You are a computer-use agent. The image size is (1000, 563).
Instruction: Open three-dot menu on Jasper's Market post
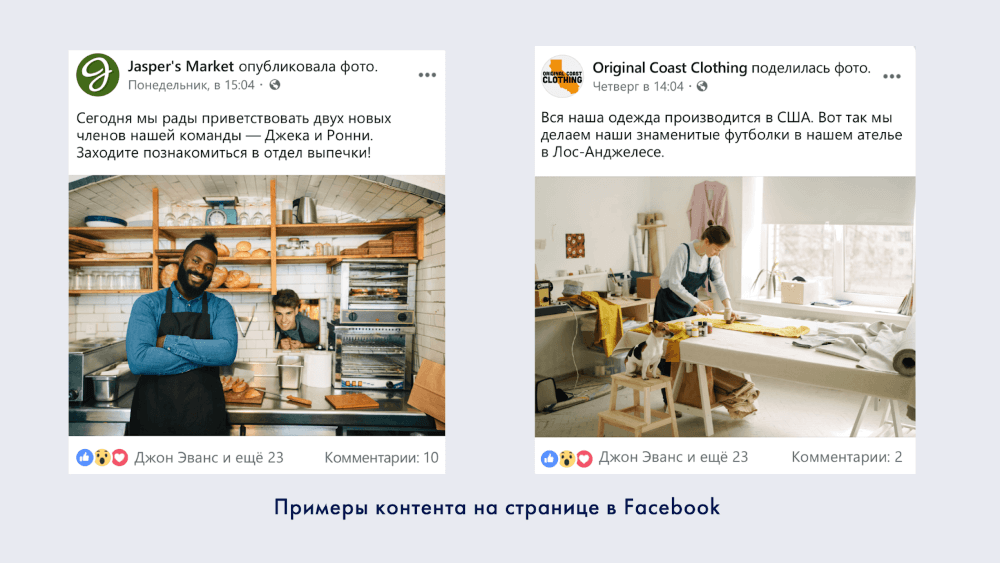click(427, 75)
